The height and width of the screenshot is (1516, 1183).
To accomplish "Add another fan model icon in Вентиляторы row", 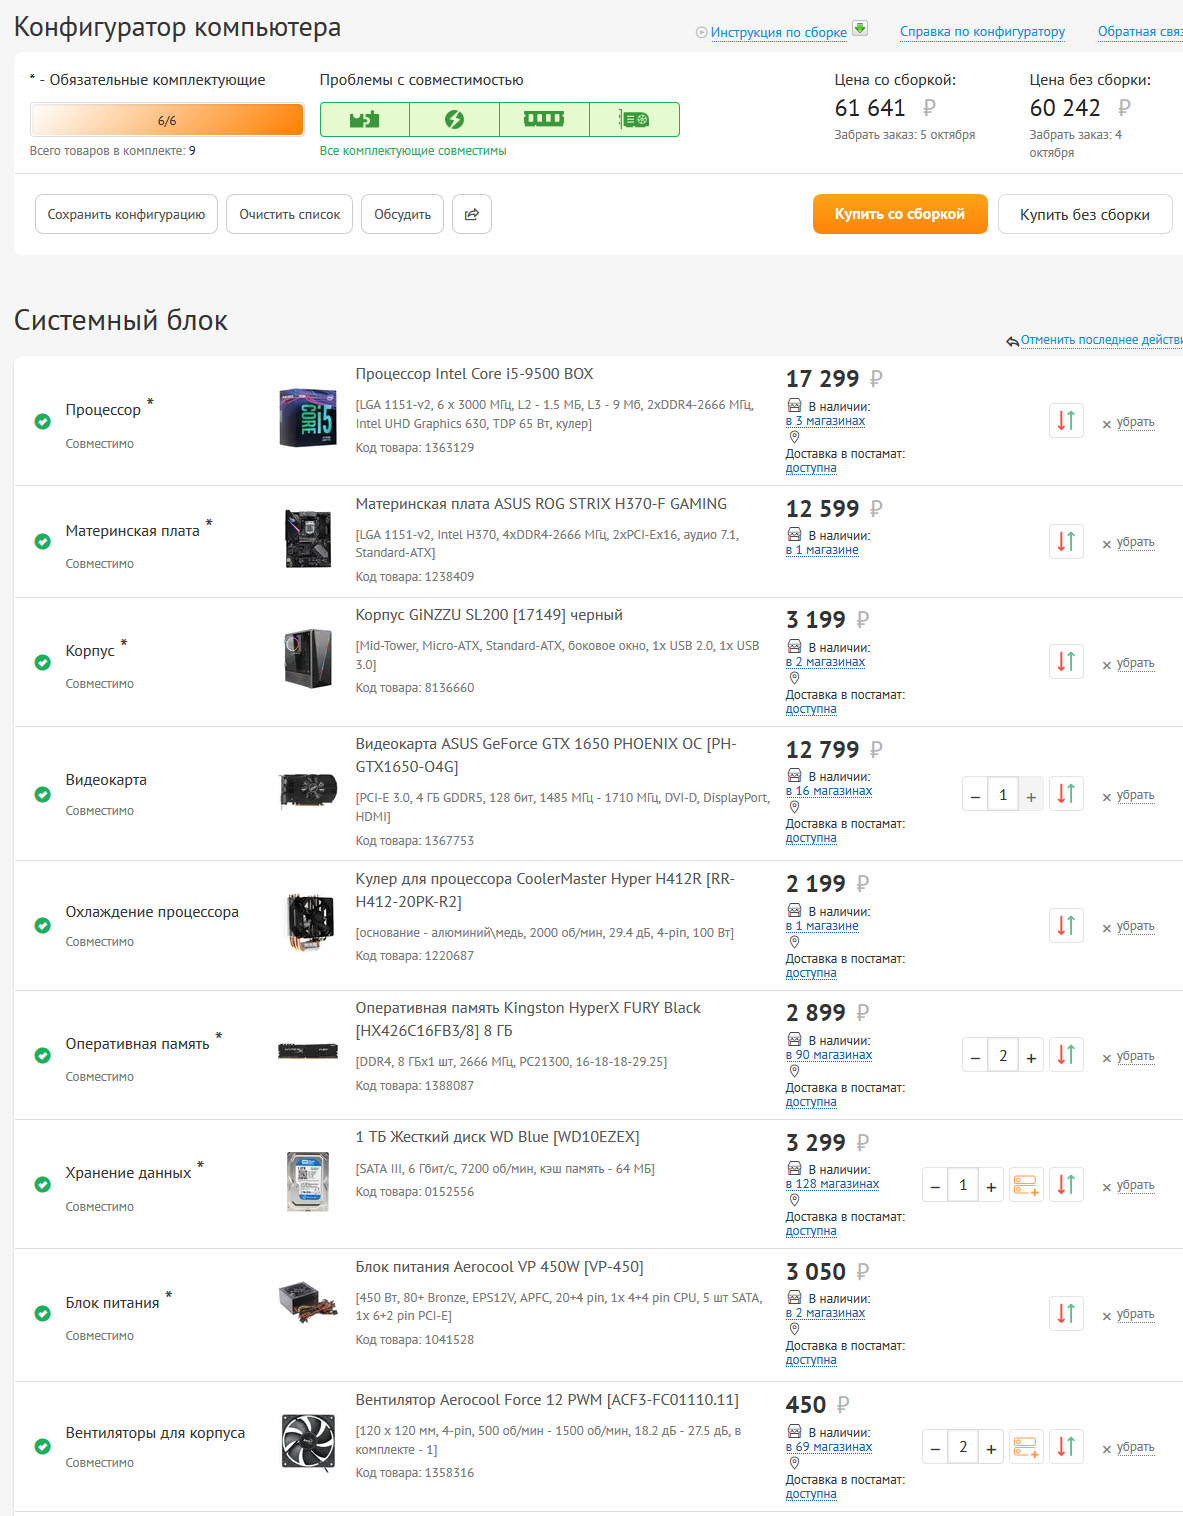I will click(x=1026, y=1447).
